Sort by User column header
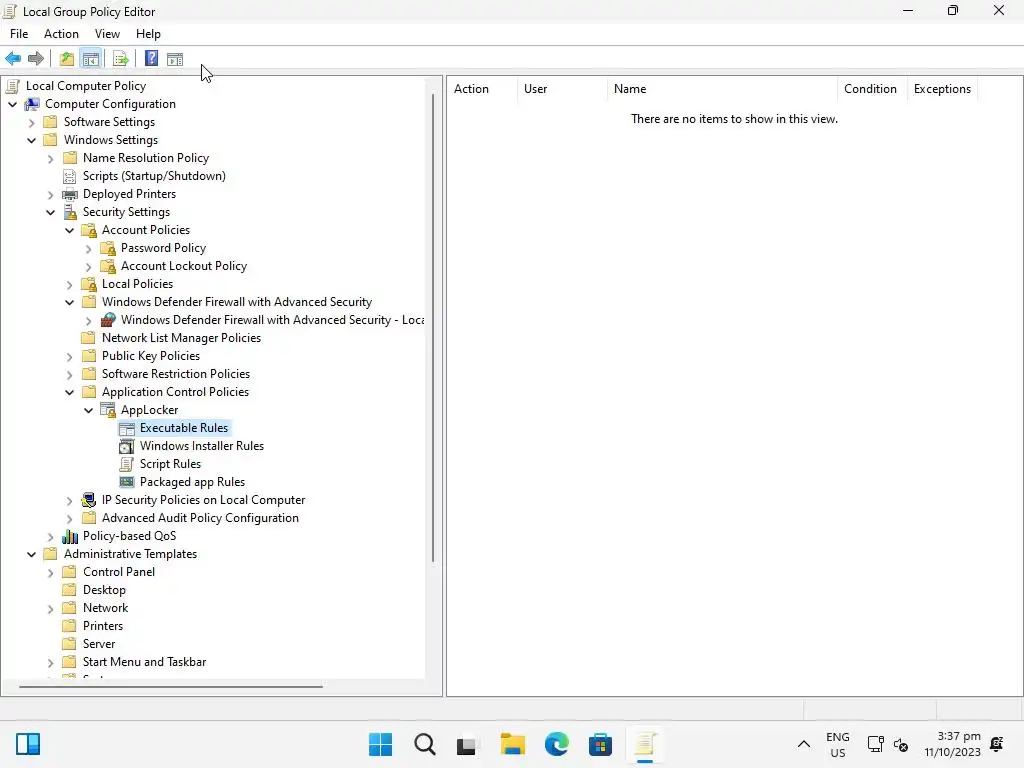 click(x=562, y=89)
